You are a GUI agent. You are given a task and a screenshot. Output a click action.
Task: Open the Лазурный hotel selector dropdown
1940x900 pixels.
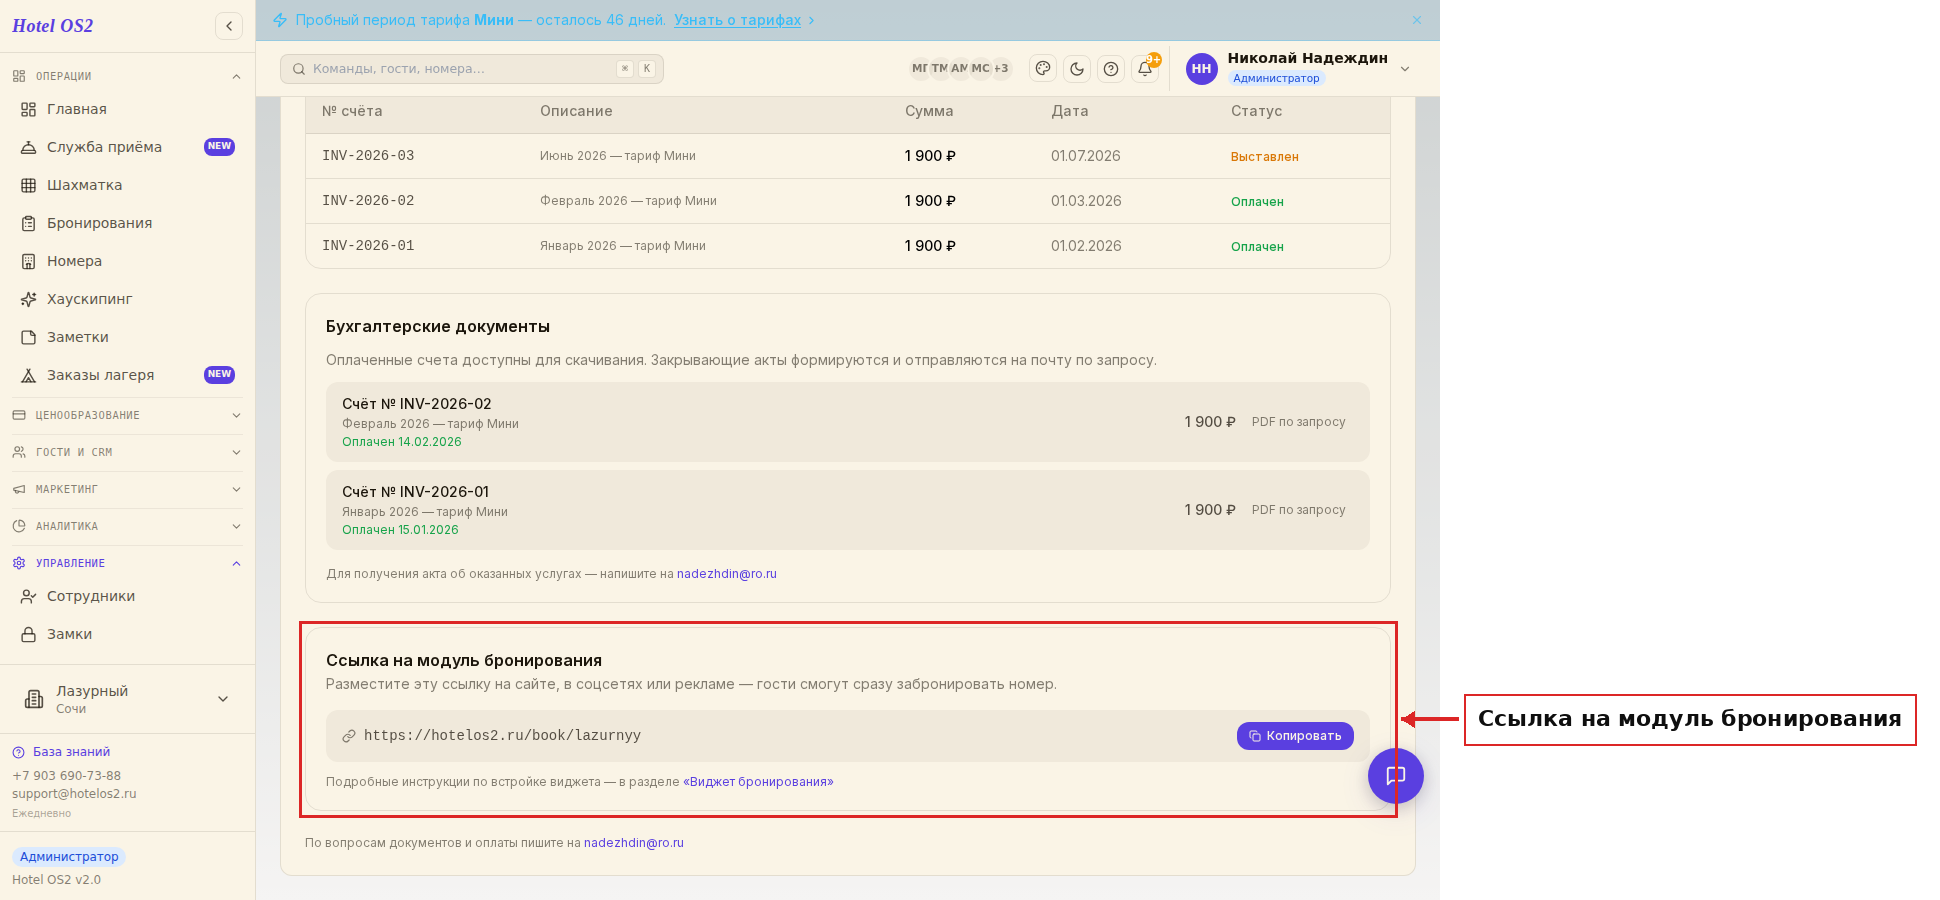pos(127,699)
